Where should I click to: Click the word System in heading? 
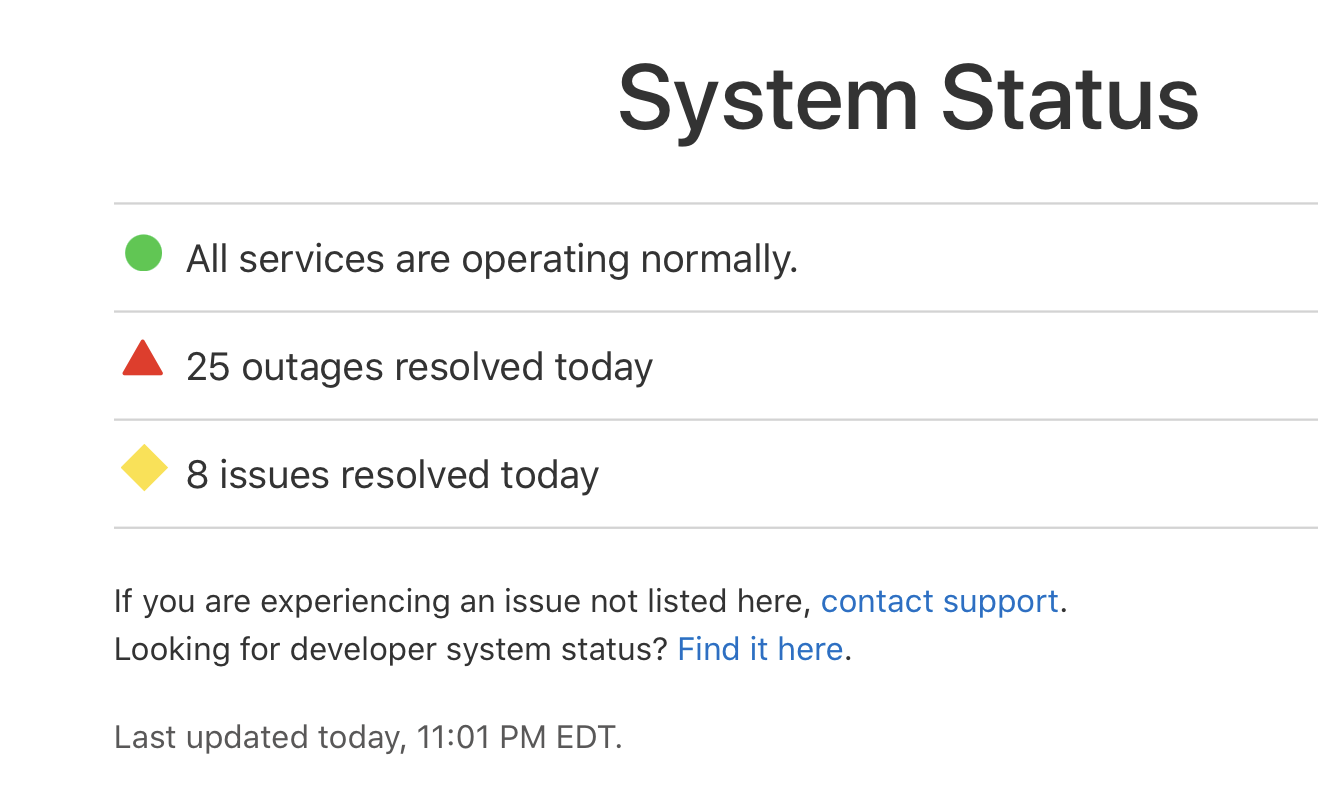tap(768, 100)
